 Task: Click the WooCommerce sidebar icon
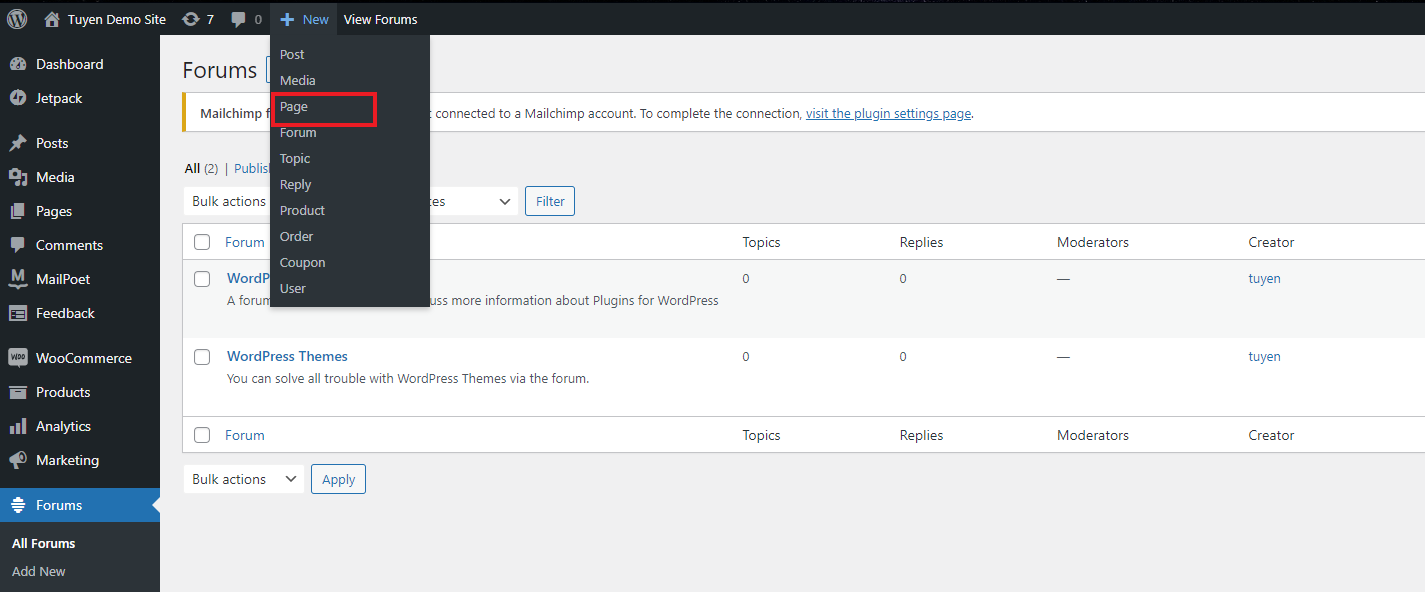point(18,358)
